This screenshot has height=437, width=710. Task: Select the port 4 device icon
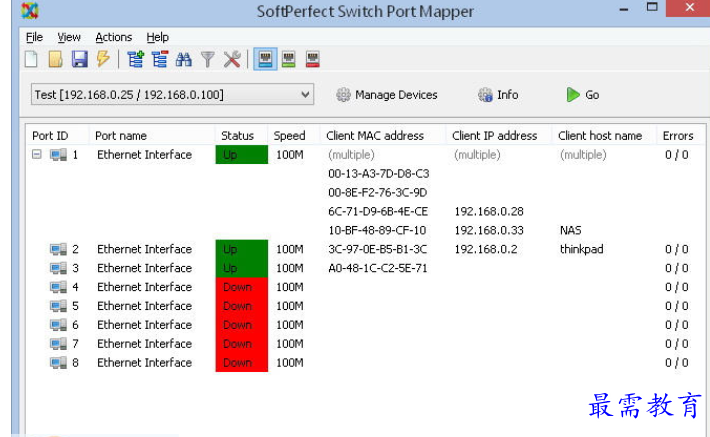click(x=58, y=287)
